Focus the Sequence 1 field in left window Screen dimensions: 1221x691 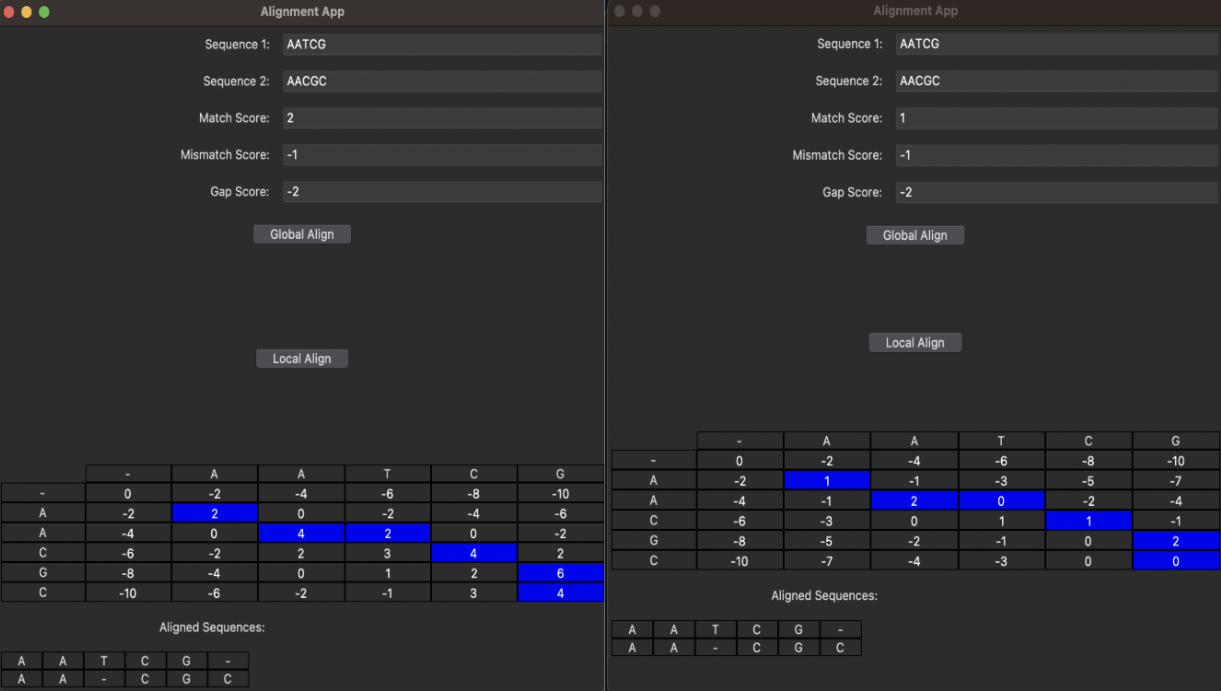(441, 44)
